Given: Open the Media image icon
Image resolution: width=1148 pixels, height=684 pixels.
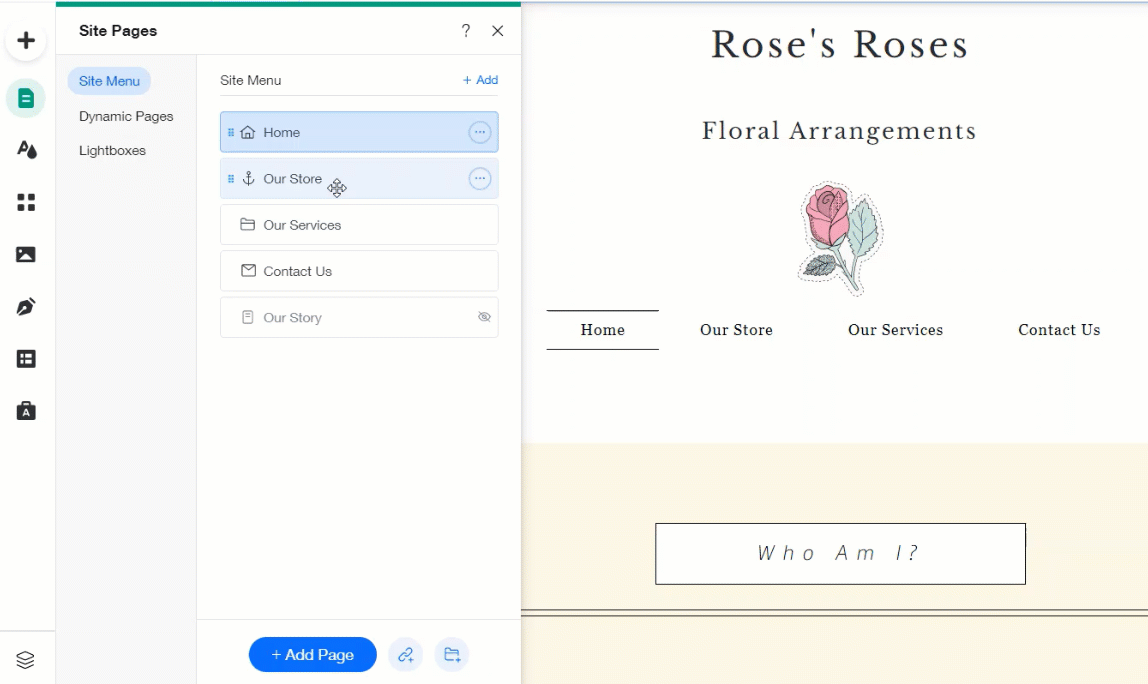Looking at the screenshot, I should point(26,254).
